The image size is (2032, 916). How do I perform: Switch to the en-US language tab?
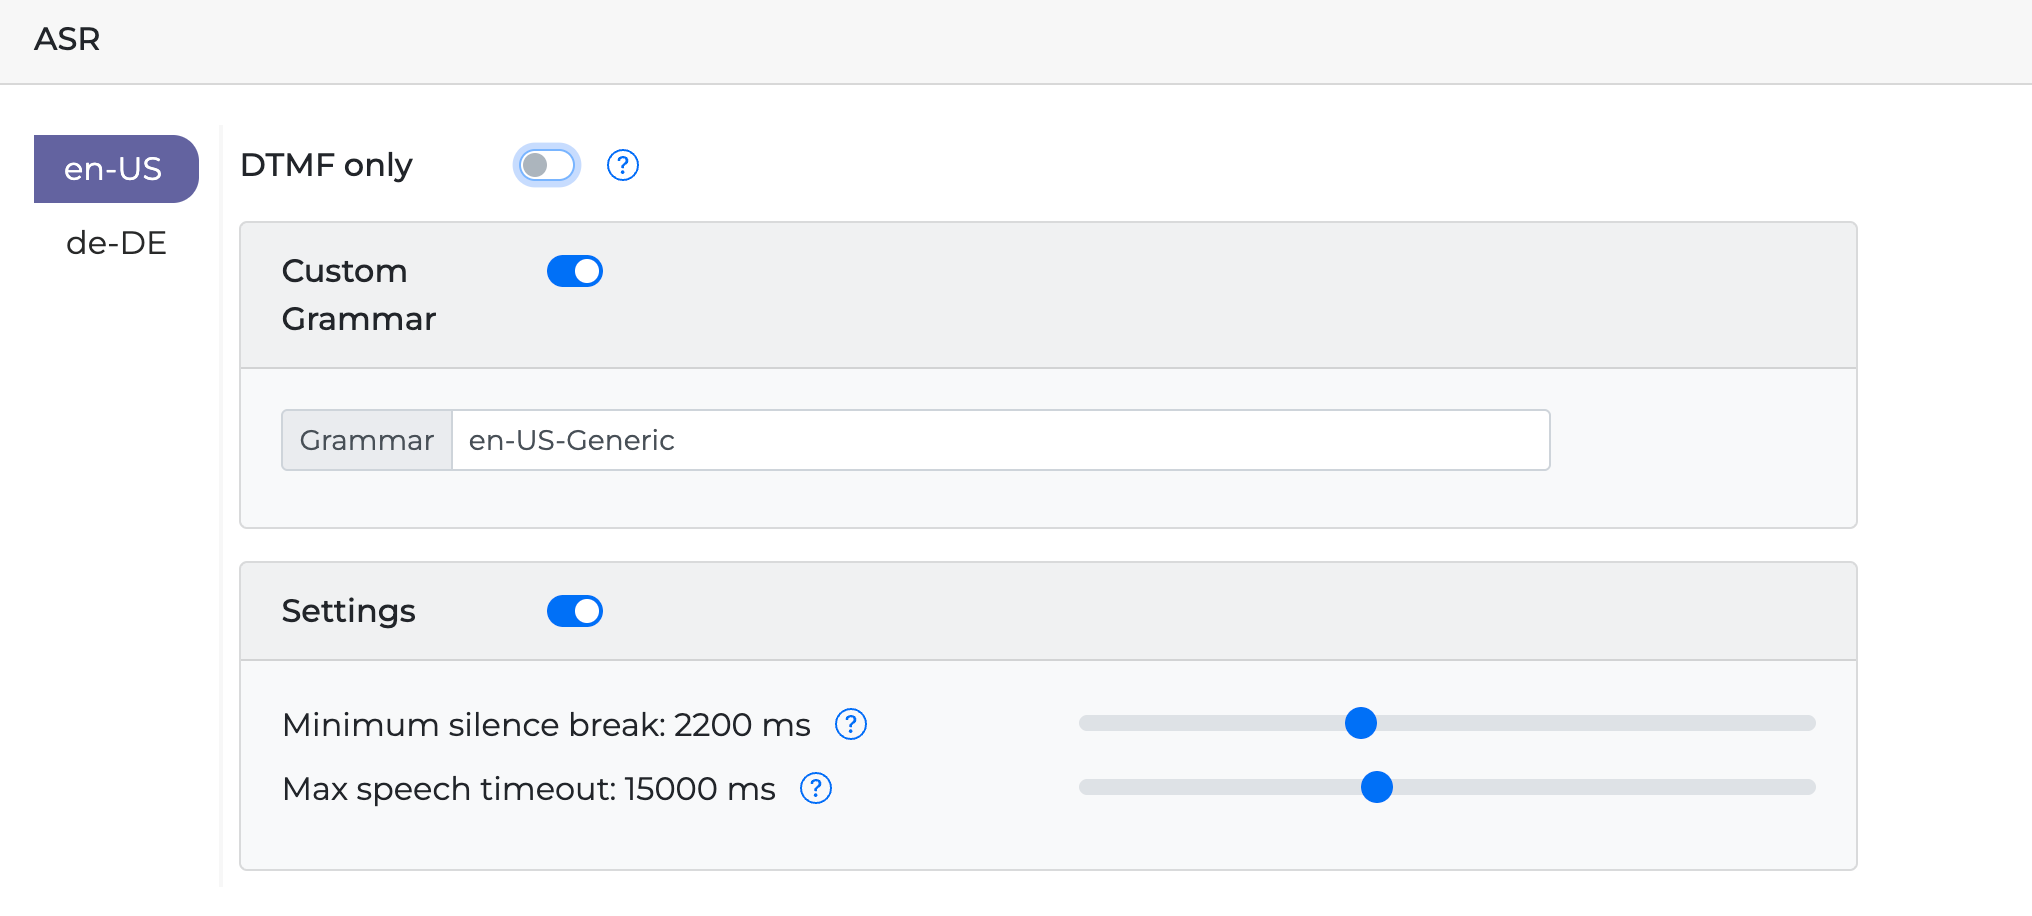point(115,169)
